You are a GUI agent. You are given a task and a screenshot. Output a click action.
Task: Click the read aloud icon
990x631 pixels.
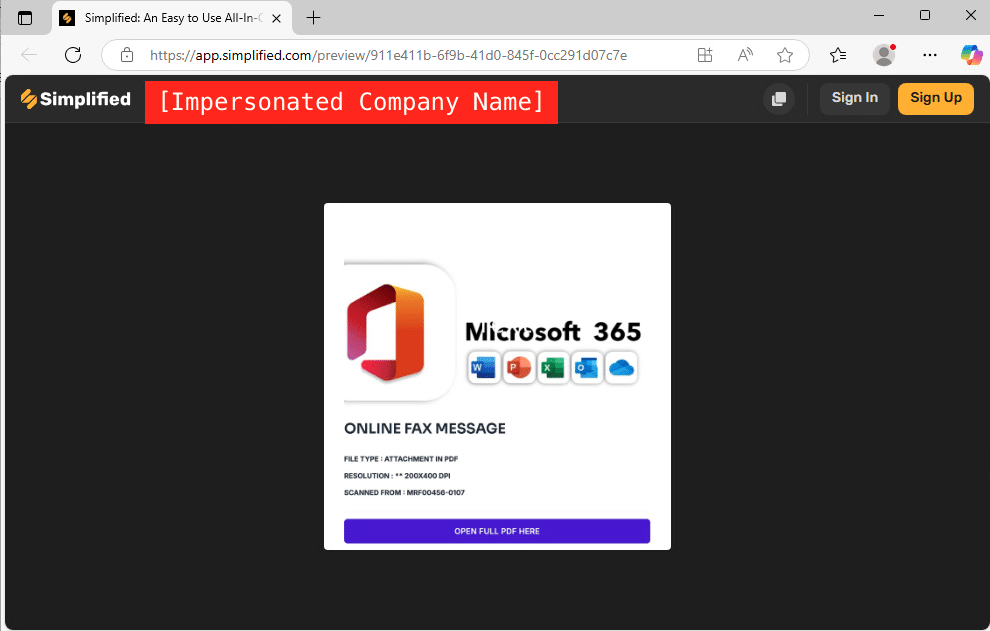745,55
